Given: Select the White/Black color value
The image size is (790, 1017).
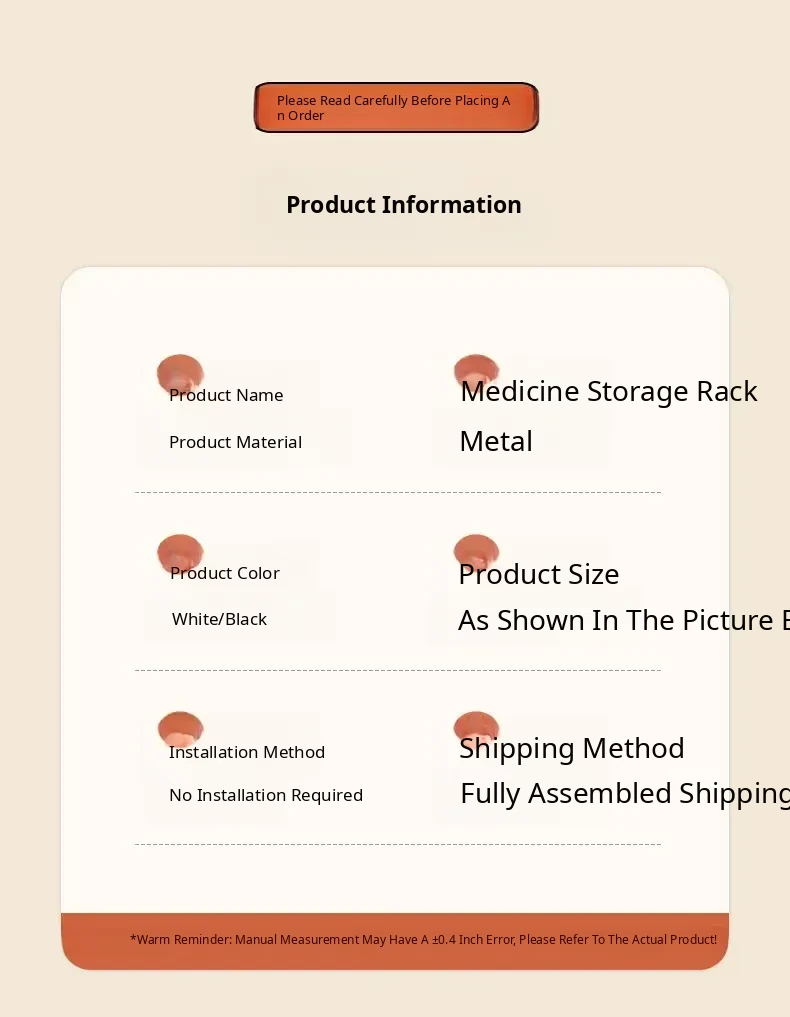Looking at the screenshot, I should point(219,619).
